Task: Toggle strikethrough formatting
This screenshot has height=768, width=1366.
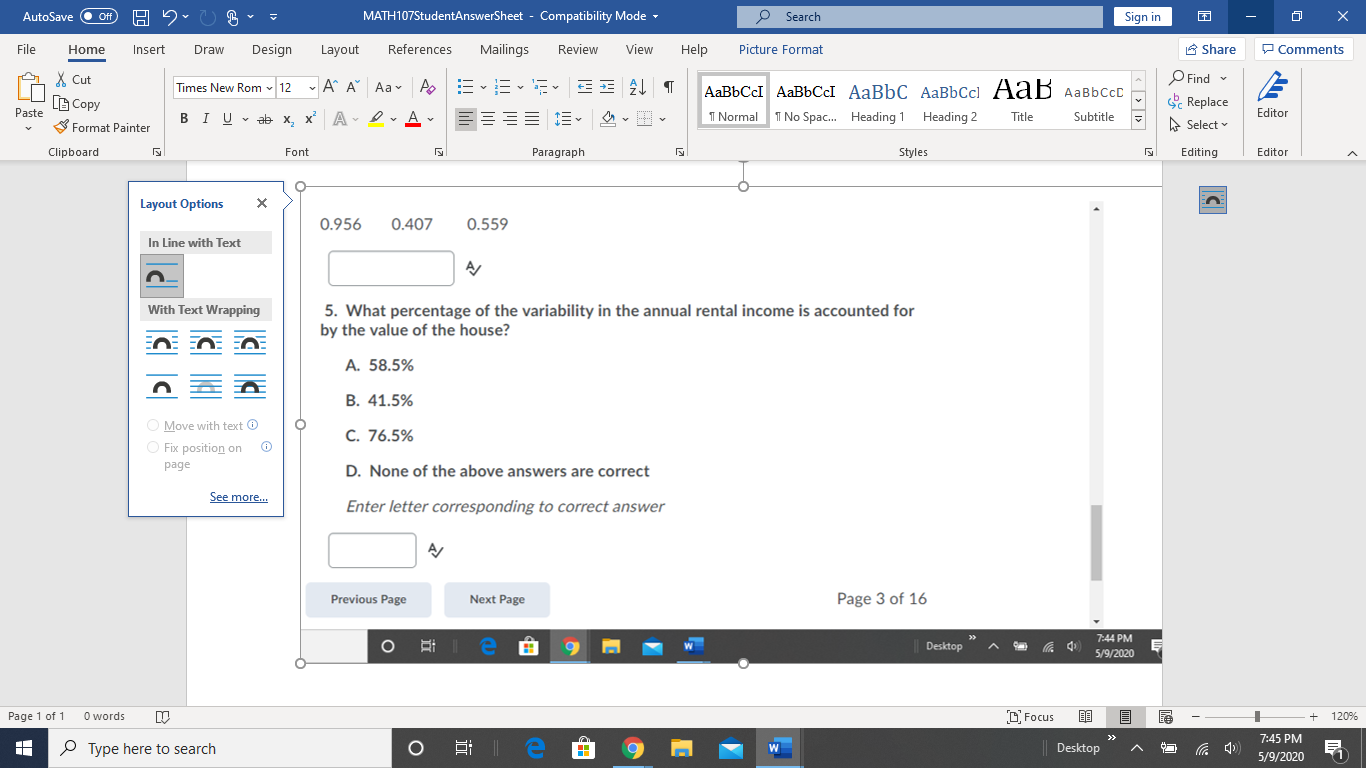Action: [x=265, y=118]
